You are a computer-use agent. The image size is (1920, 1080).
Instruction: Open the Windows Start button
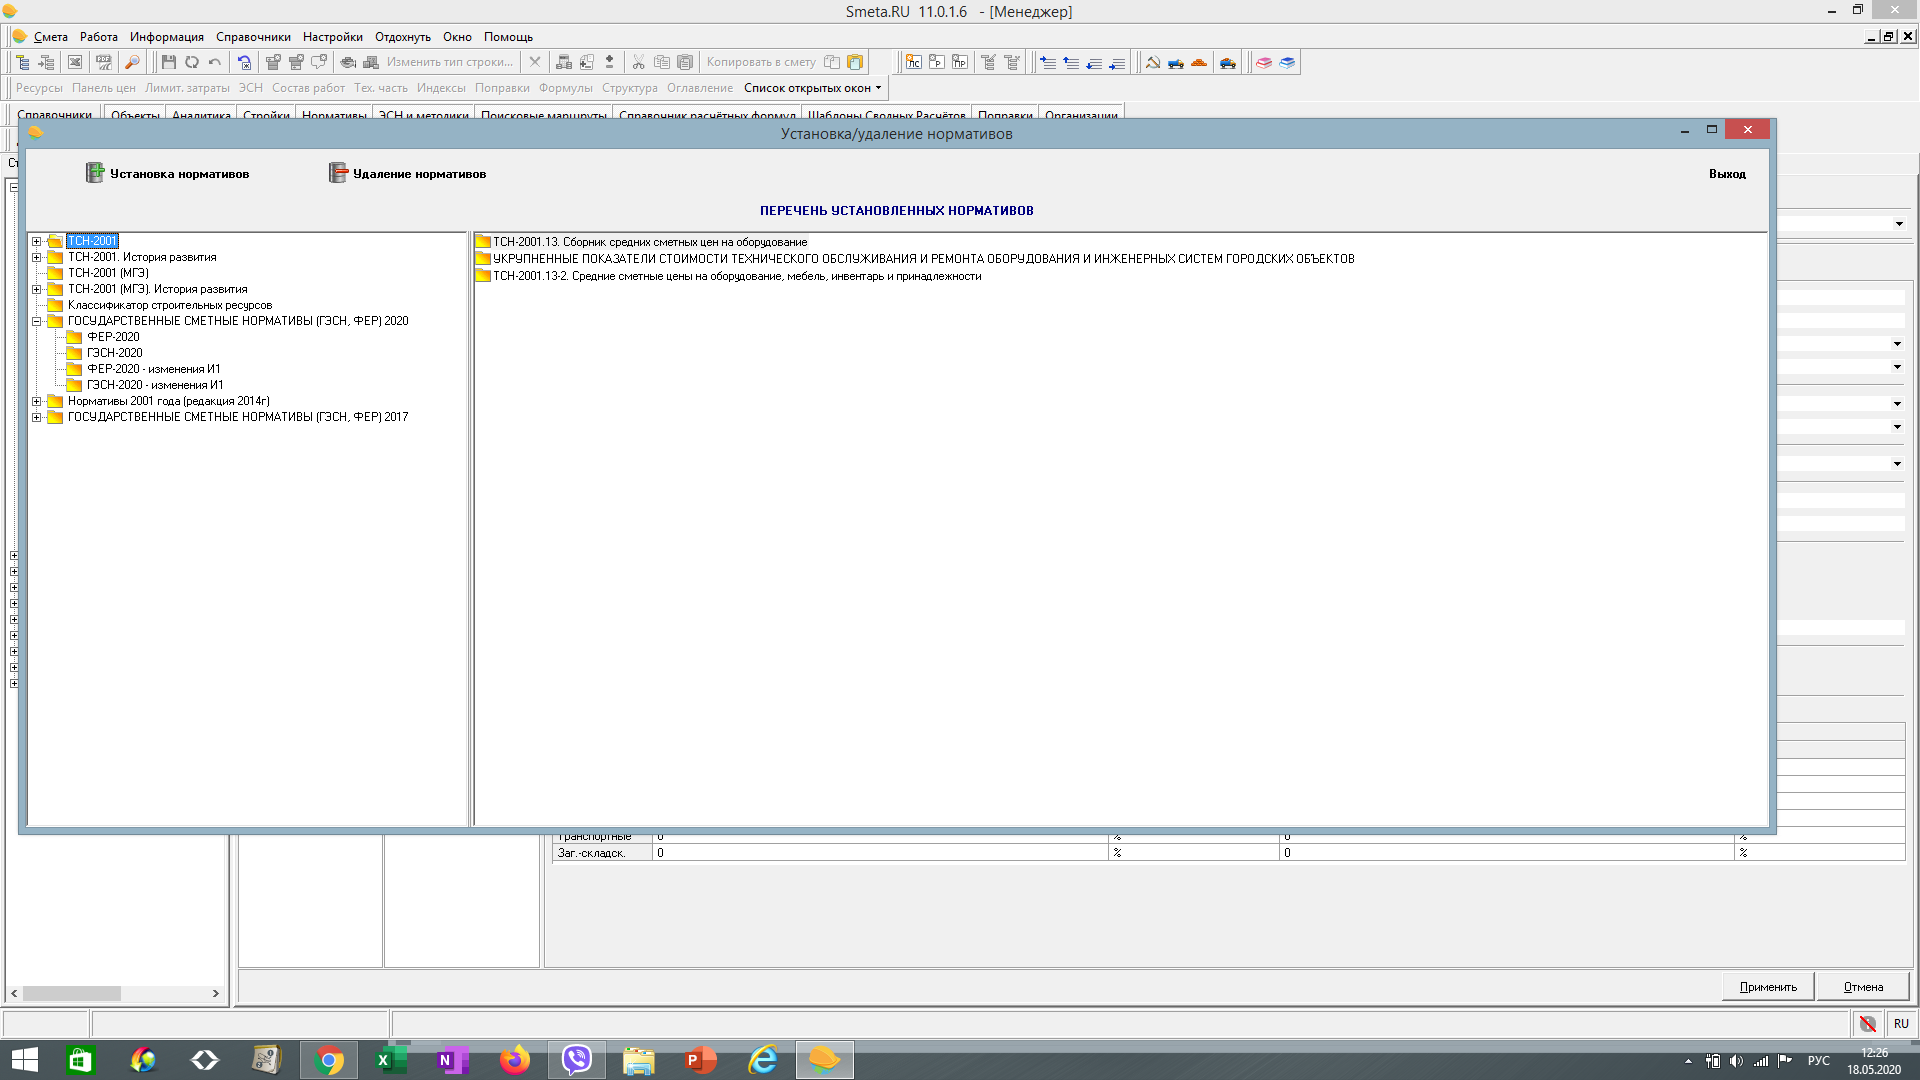click(x=24, y=1060)
